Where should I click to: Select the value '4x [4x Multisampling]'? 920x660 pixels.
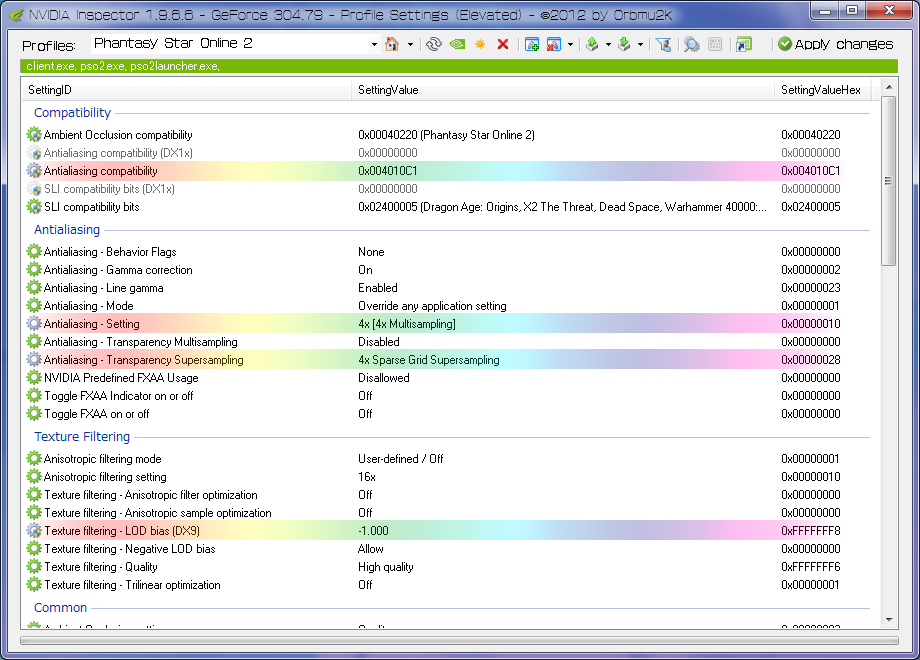tap(407, 324)
